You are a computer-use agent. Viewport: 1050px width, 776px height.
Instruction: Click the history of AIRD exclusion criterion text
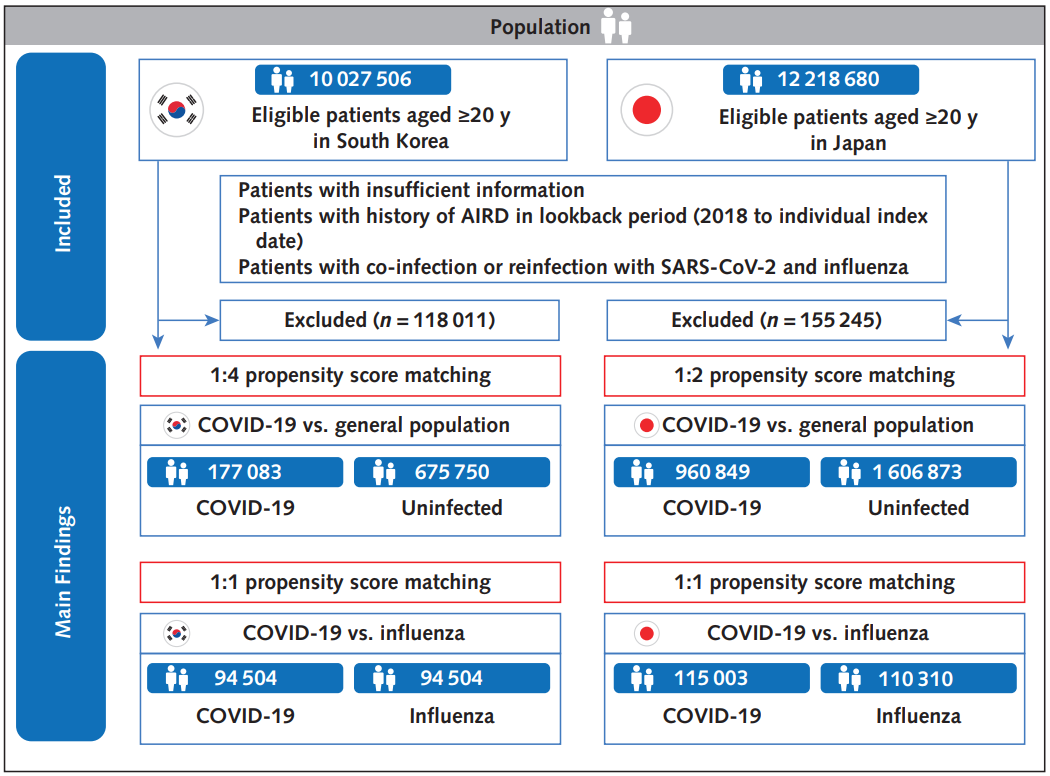(582, 216)
